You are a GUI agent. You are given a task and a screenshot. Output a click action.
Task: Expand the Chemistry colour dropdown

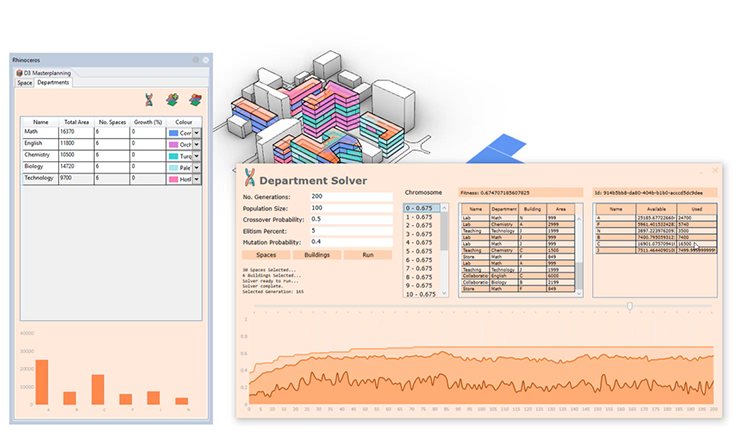[x=197, y=157]
